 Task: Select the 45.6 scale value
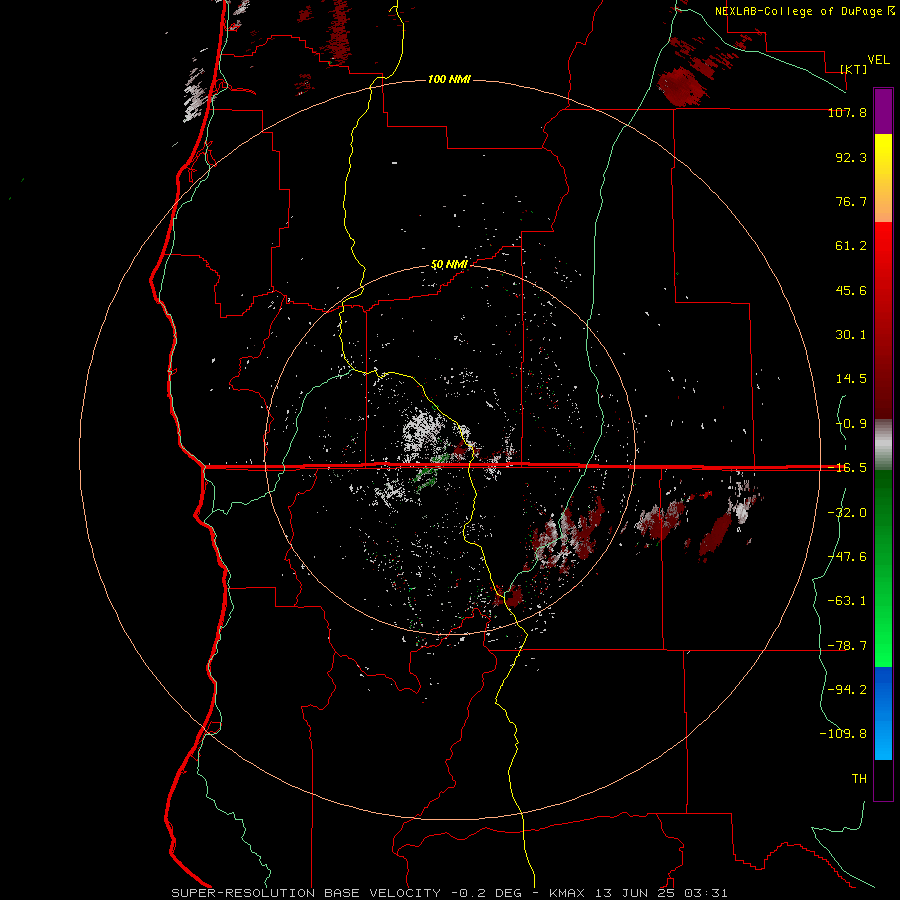click(851, 290)
